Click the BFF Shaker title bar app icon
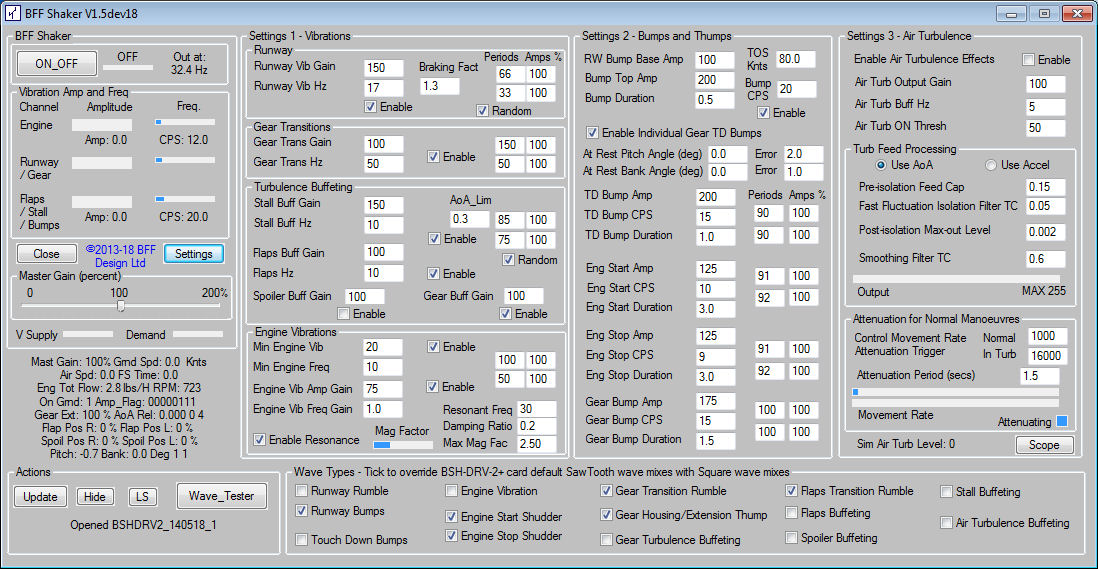Viewport: 1098px width, 569px height. pyautogui.click(x=13, y=13)
